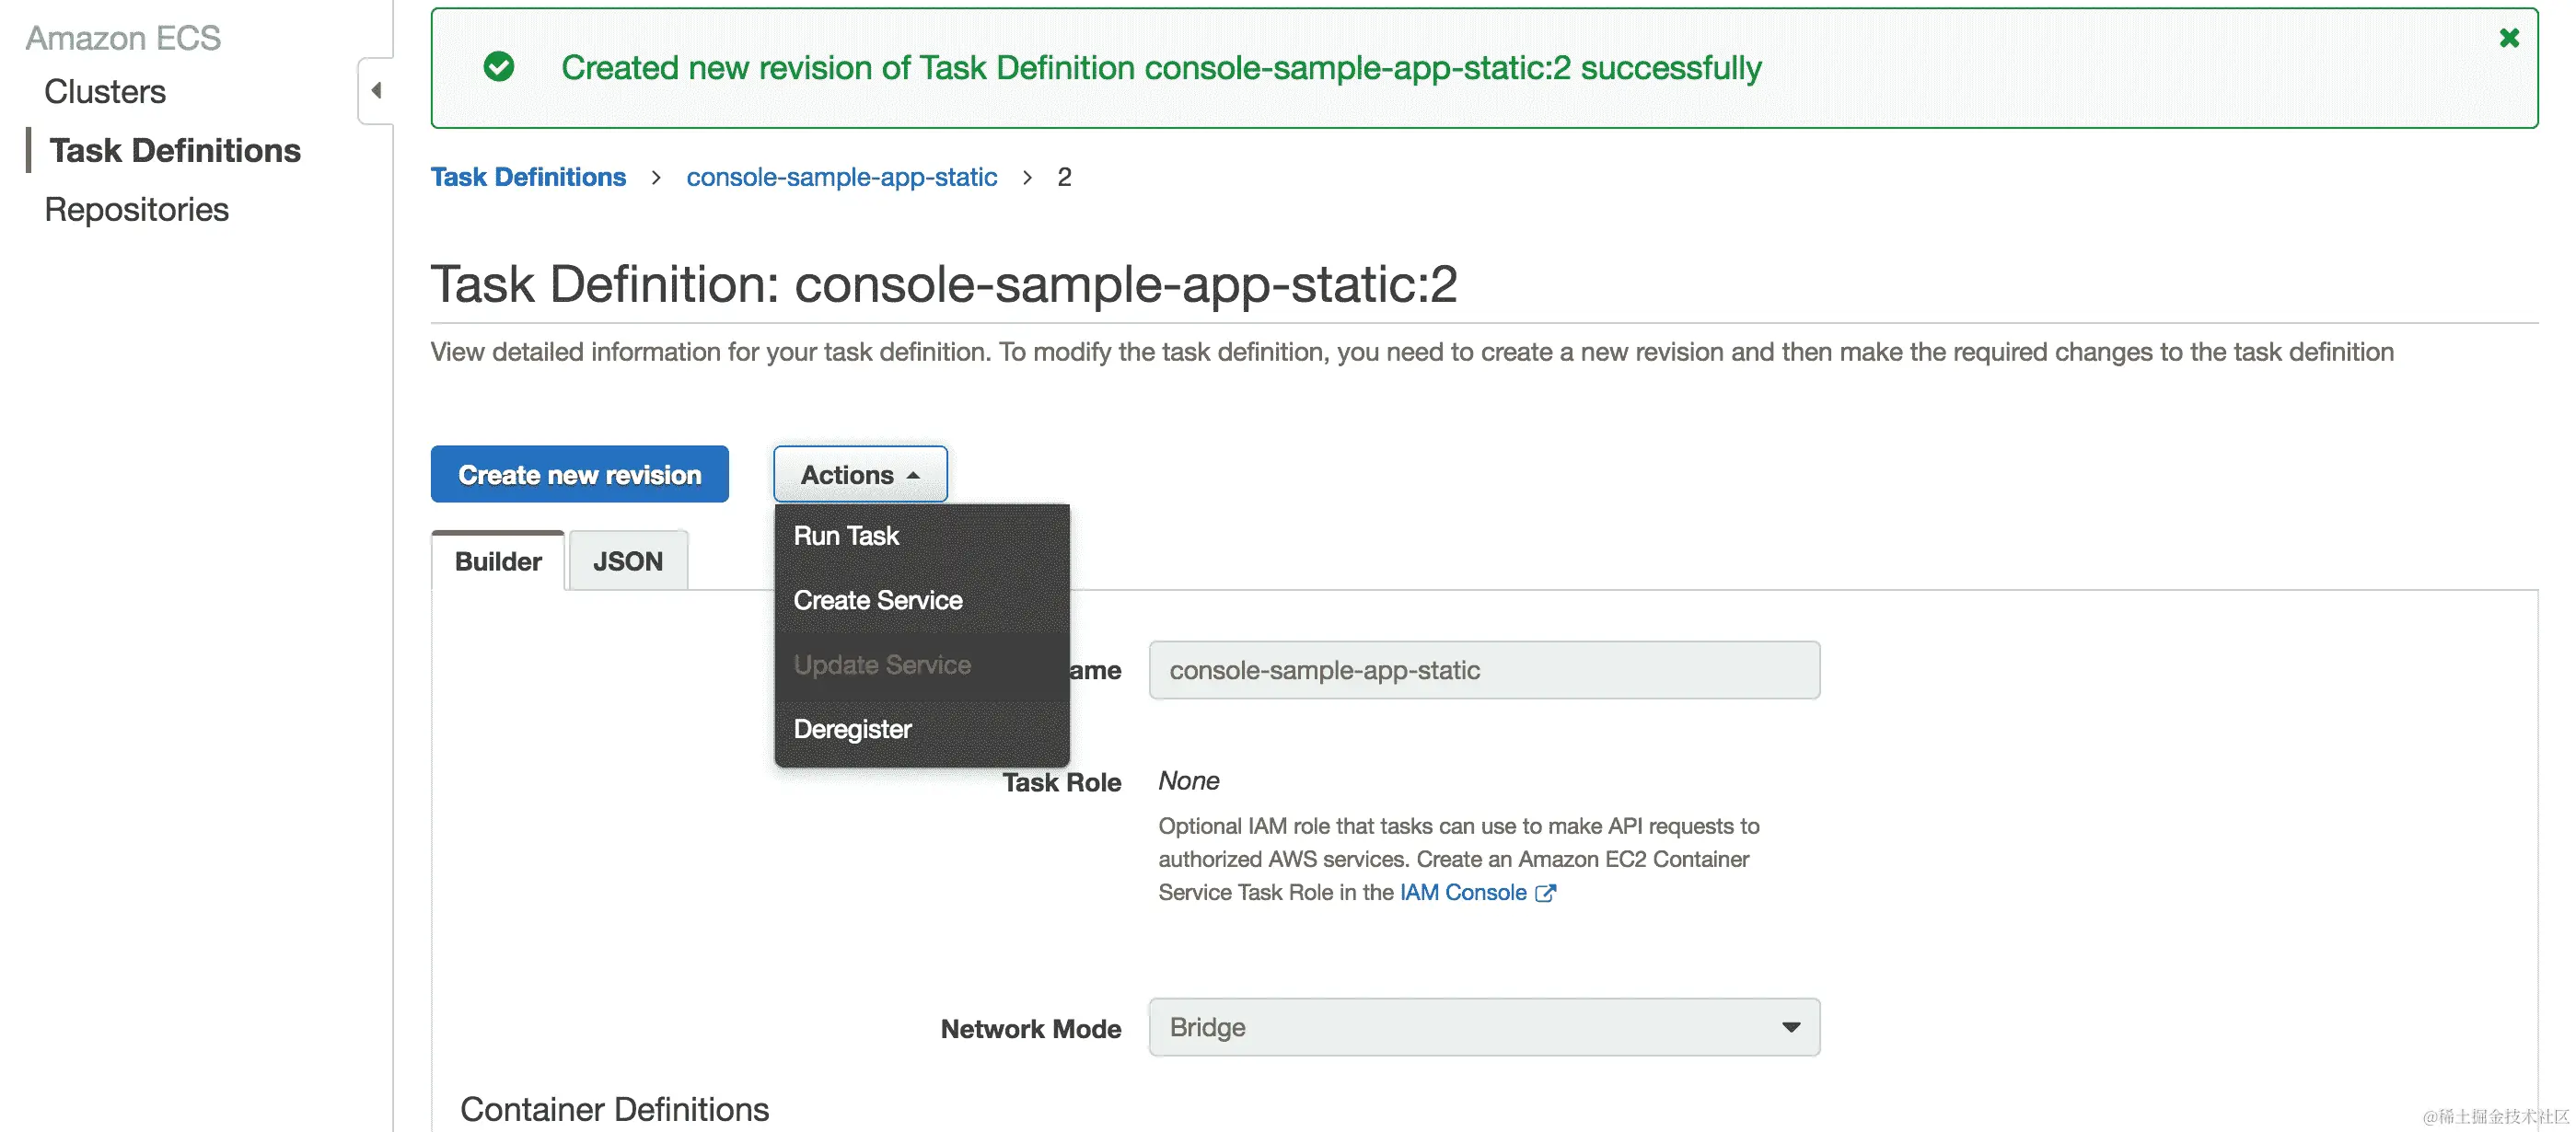Select Update Service menu entry
The height and width of the screenshot is (1132, 2576).
tap(881, 665)
